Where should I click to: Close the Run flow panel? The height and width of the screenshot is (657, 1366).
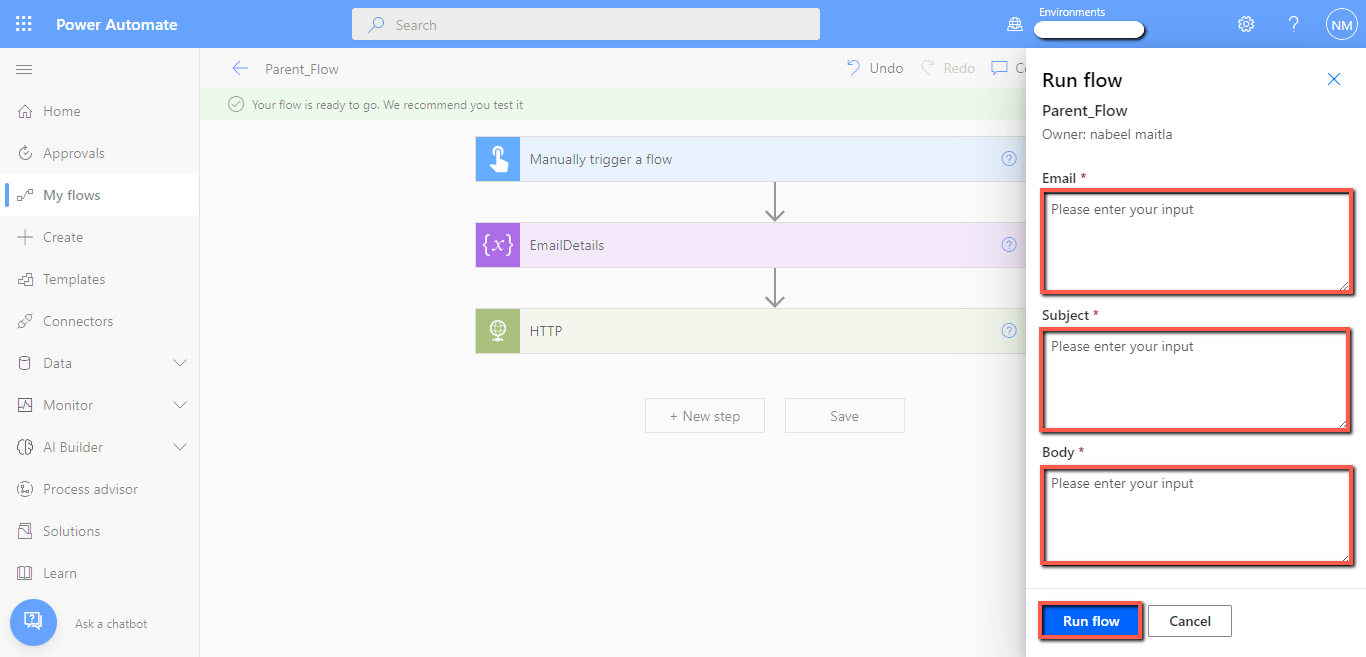pyautogui.click(x=1334, y=79)
